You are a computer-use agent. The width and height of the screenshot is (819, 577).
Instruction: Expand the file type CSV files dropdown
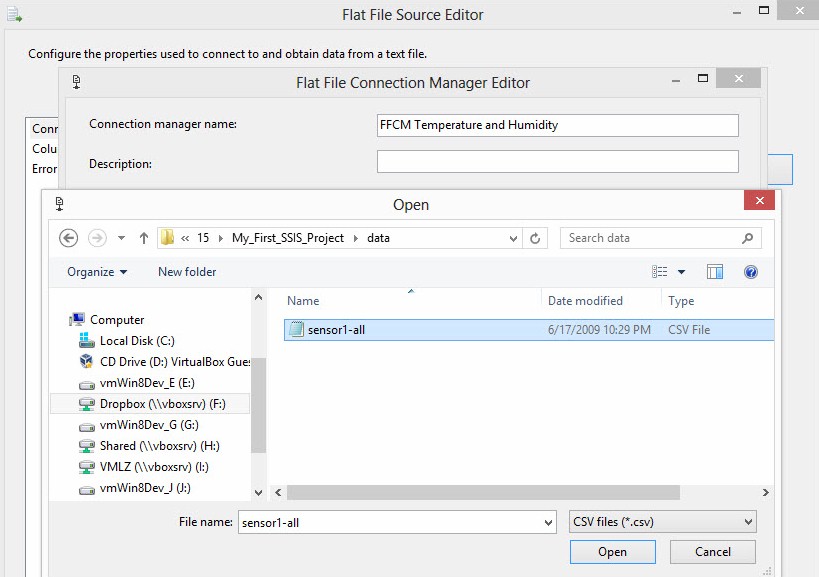pyautogui.click(x=748, y=522)
